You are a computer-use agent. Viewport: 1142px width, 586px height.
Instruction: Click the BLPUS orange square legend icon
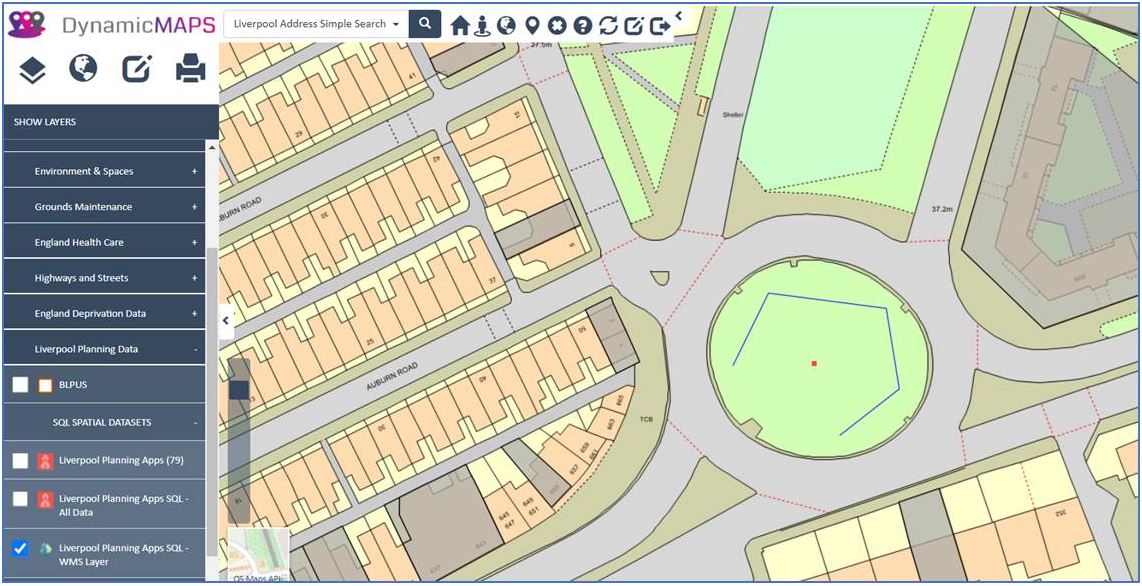point(45,385)
